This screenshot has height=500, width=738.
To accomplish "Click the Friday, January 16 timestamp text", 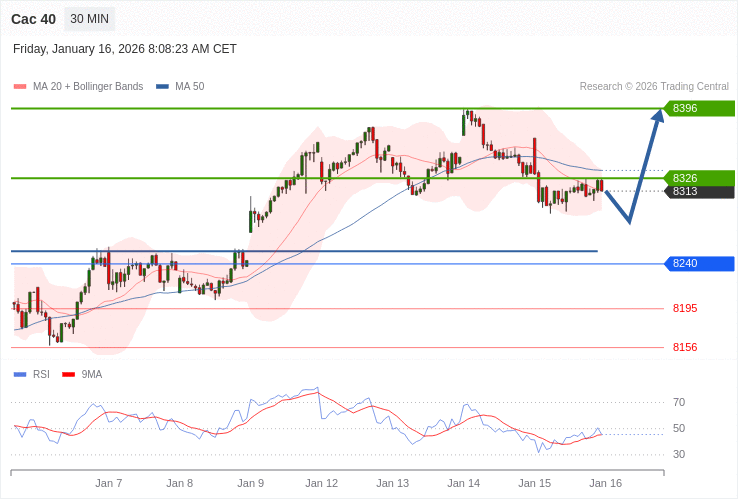I will tap(125, 49).
